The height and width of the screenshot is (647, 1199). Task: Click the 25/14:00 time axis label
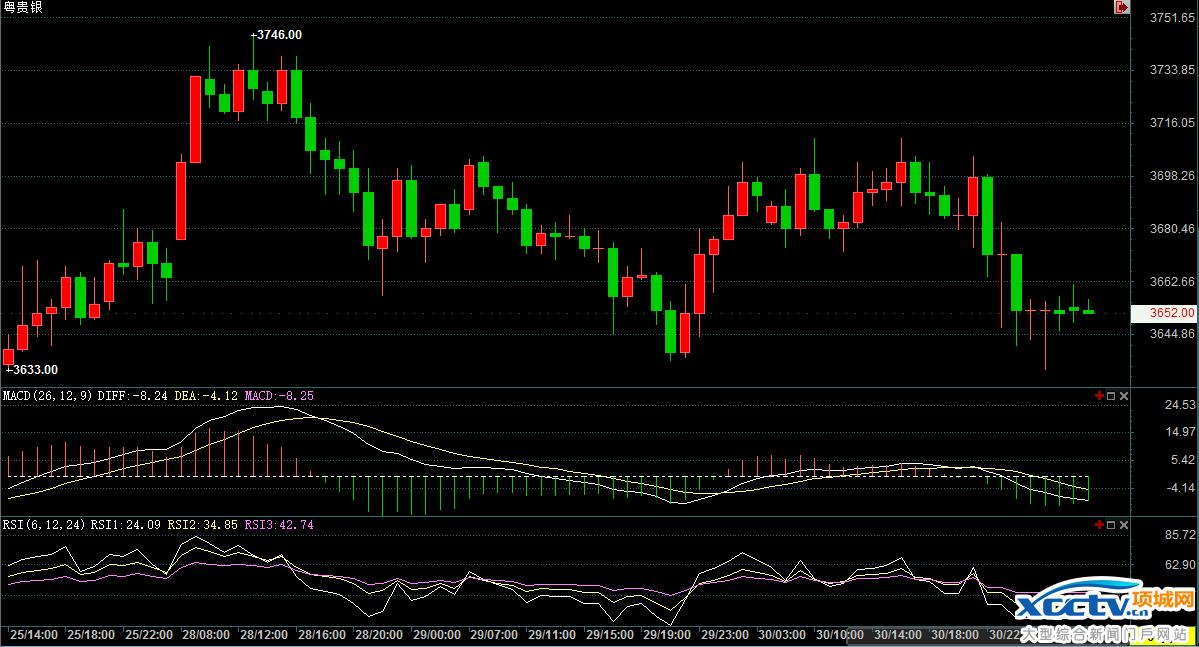click(x=32, y=634)
